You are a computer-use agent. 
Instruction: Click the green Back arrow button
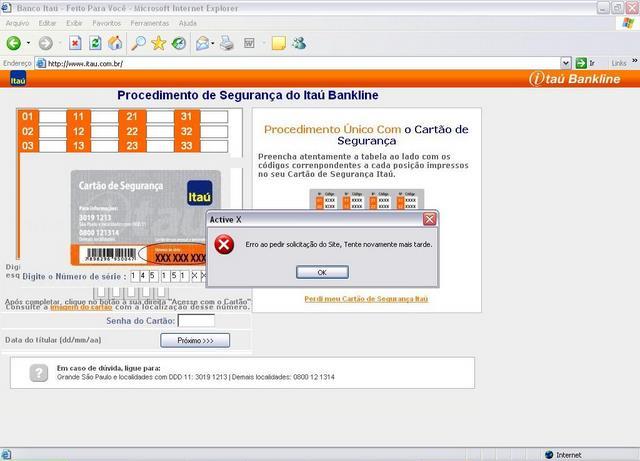[13, 43]
